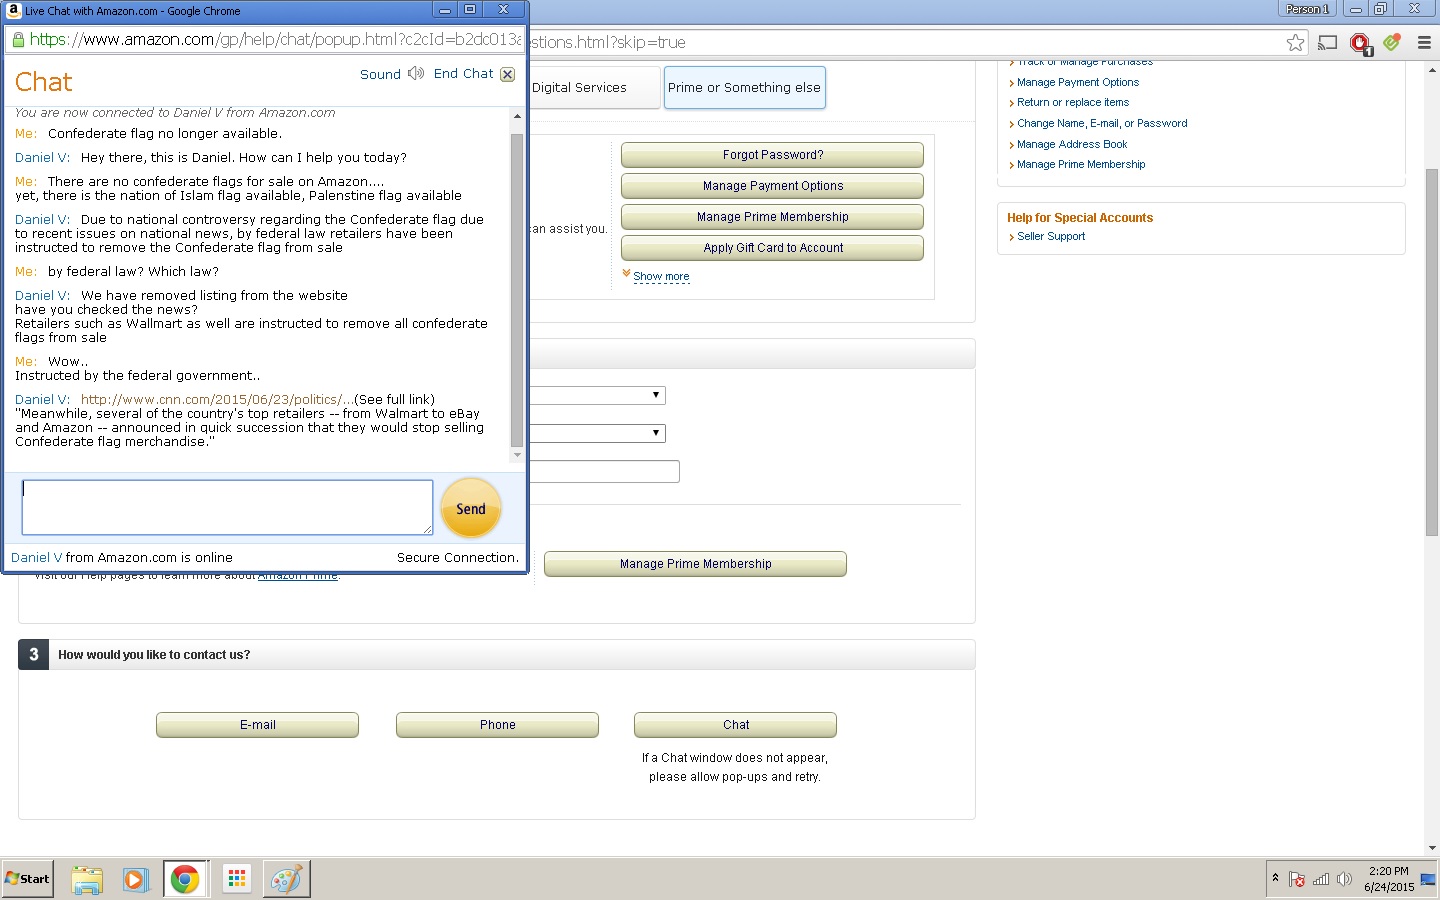Open the second issue details dropdown
Screen dimensions: 1440x900
[x=597, y=433]
